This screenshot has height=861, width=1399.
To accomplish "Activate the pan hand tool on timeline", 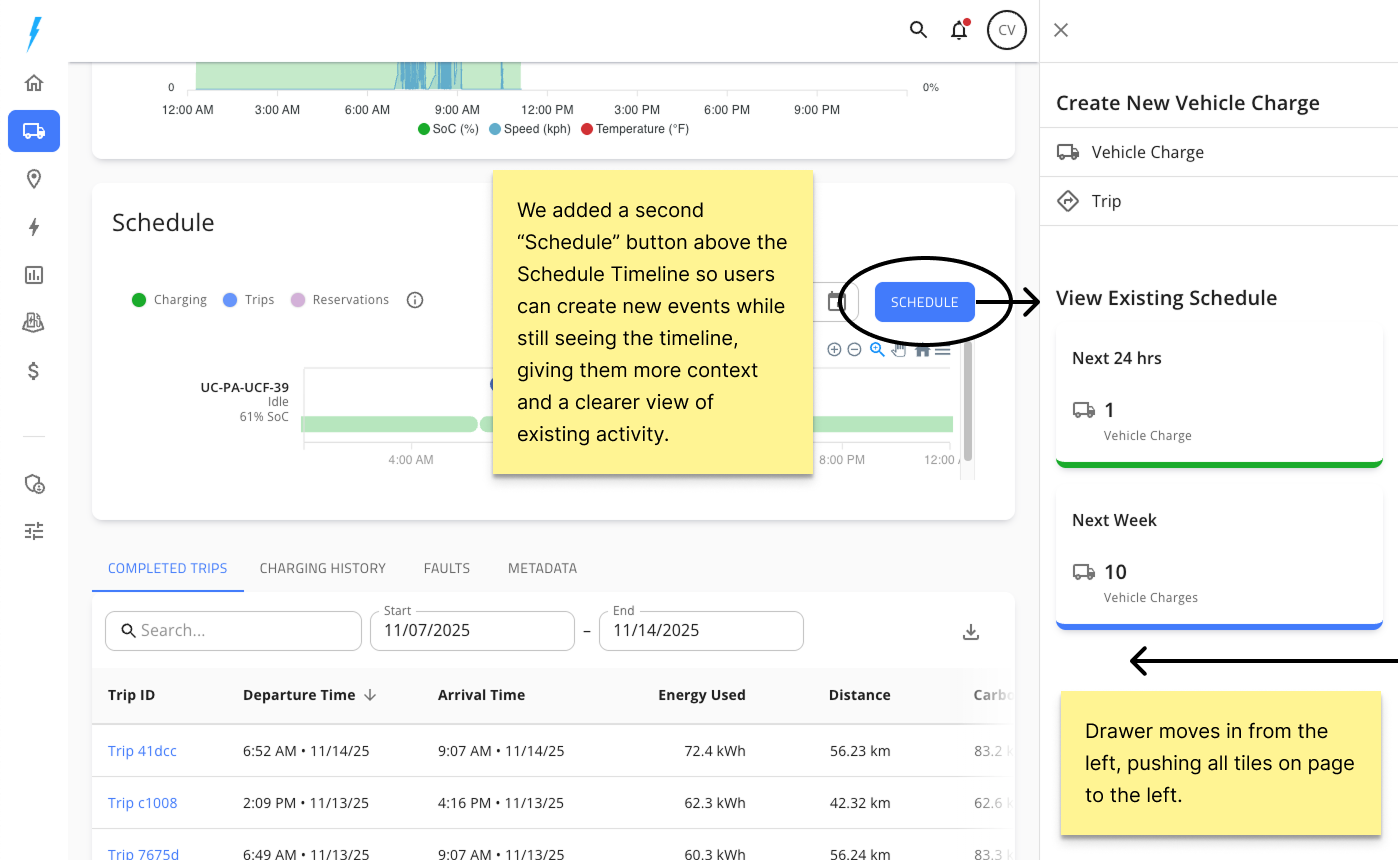I will pyautogui.click(x=898, y=350).
